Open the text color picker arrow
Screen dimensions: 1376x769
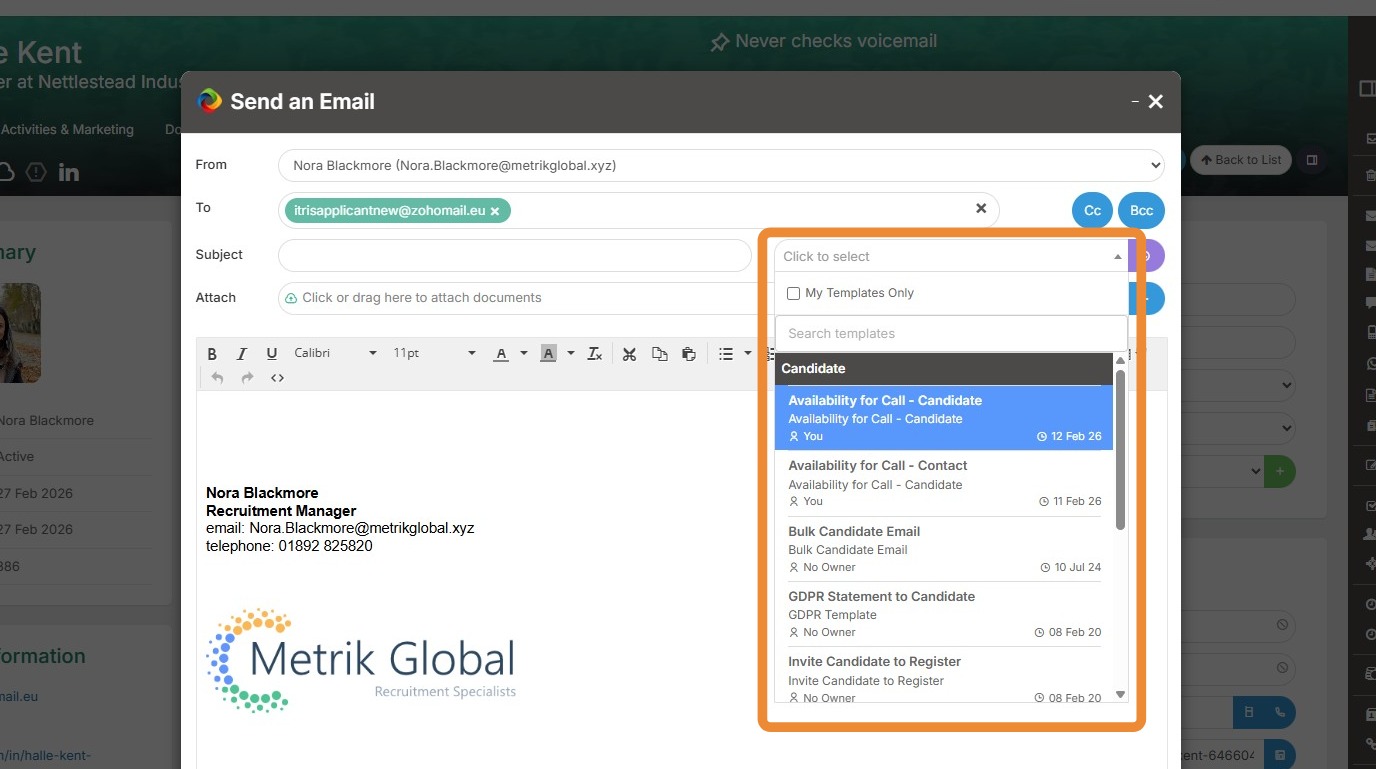pos(523,354)
